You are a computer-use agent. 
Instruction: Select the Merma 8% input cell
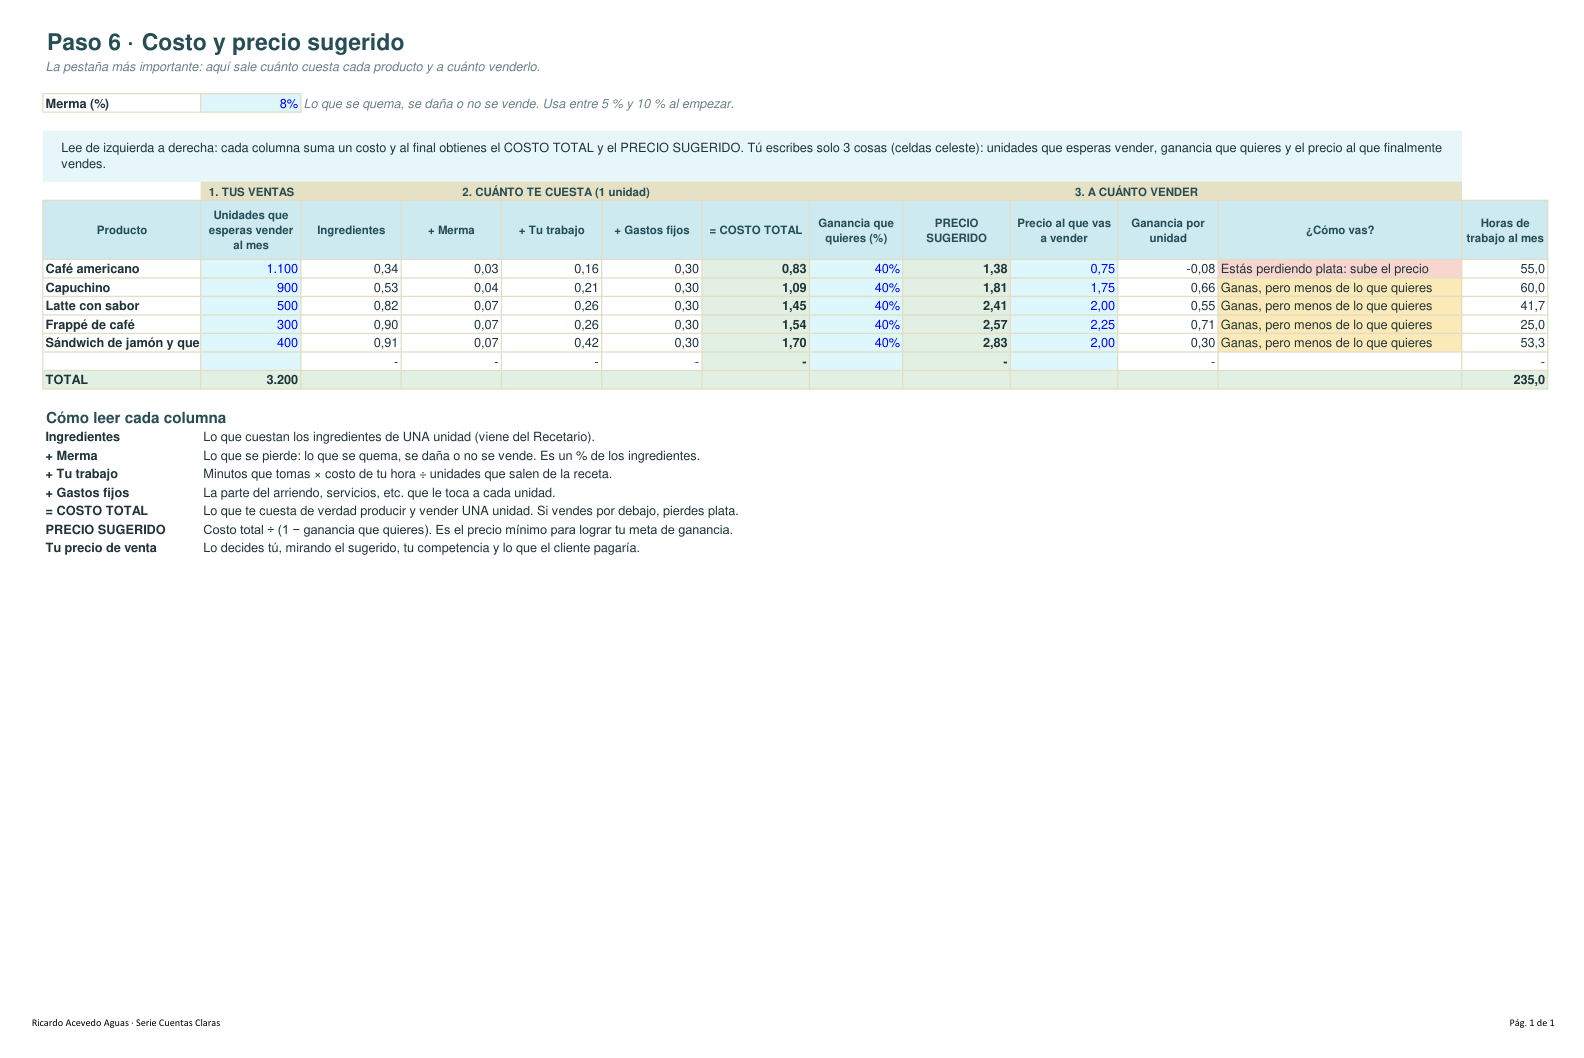coord(250,104)
